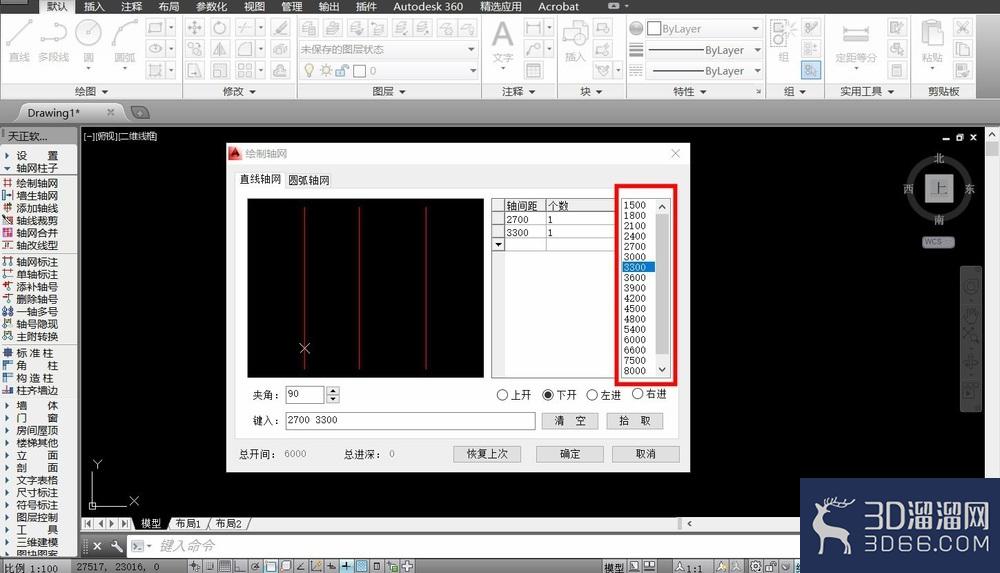This screenshot has width=1000, height=573.
Task: Click the 插入 block insert icon
Action: click(575, 41)
